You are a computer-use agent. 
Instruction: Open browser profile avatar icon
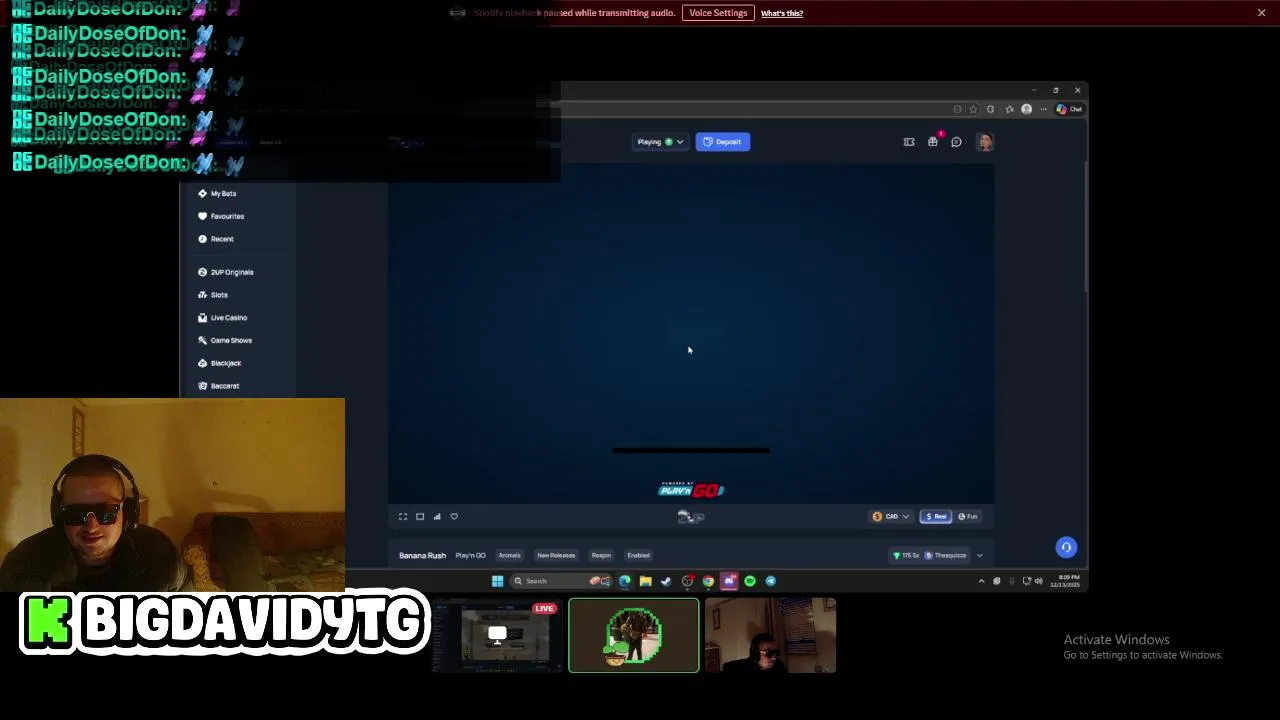(1026, 109)
